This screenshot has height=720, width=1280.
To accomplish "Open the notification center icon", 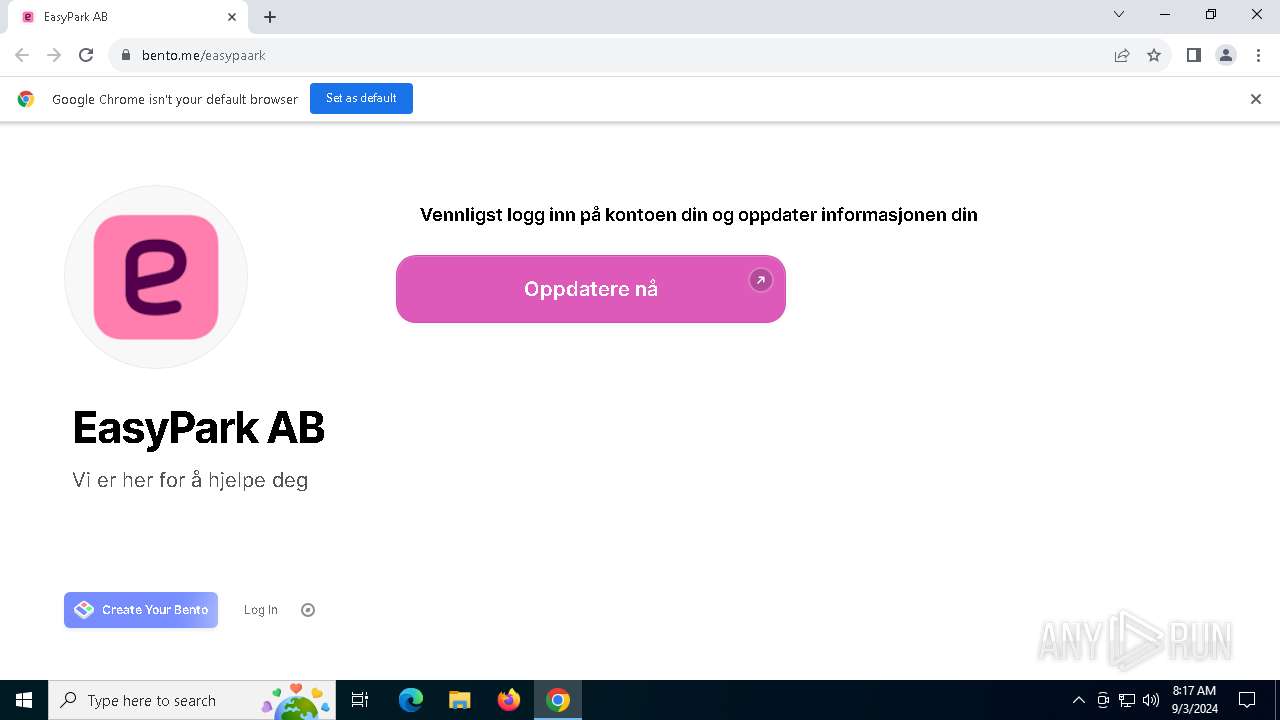I will (1247, 700).
